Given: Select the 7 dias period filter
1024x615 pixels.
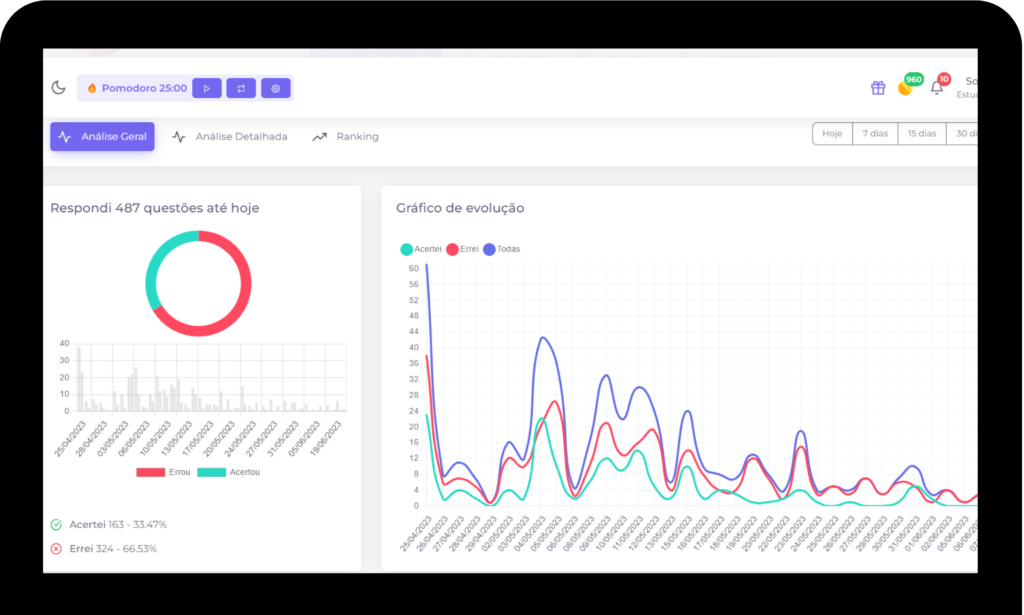Looking at the screenshot, I should tap(873, 134).
